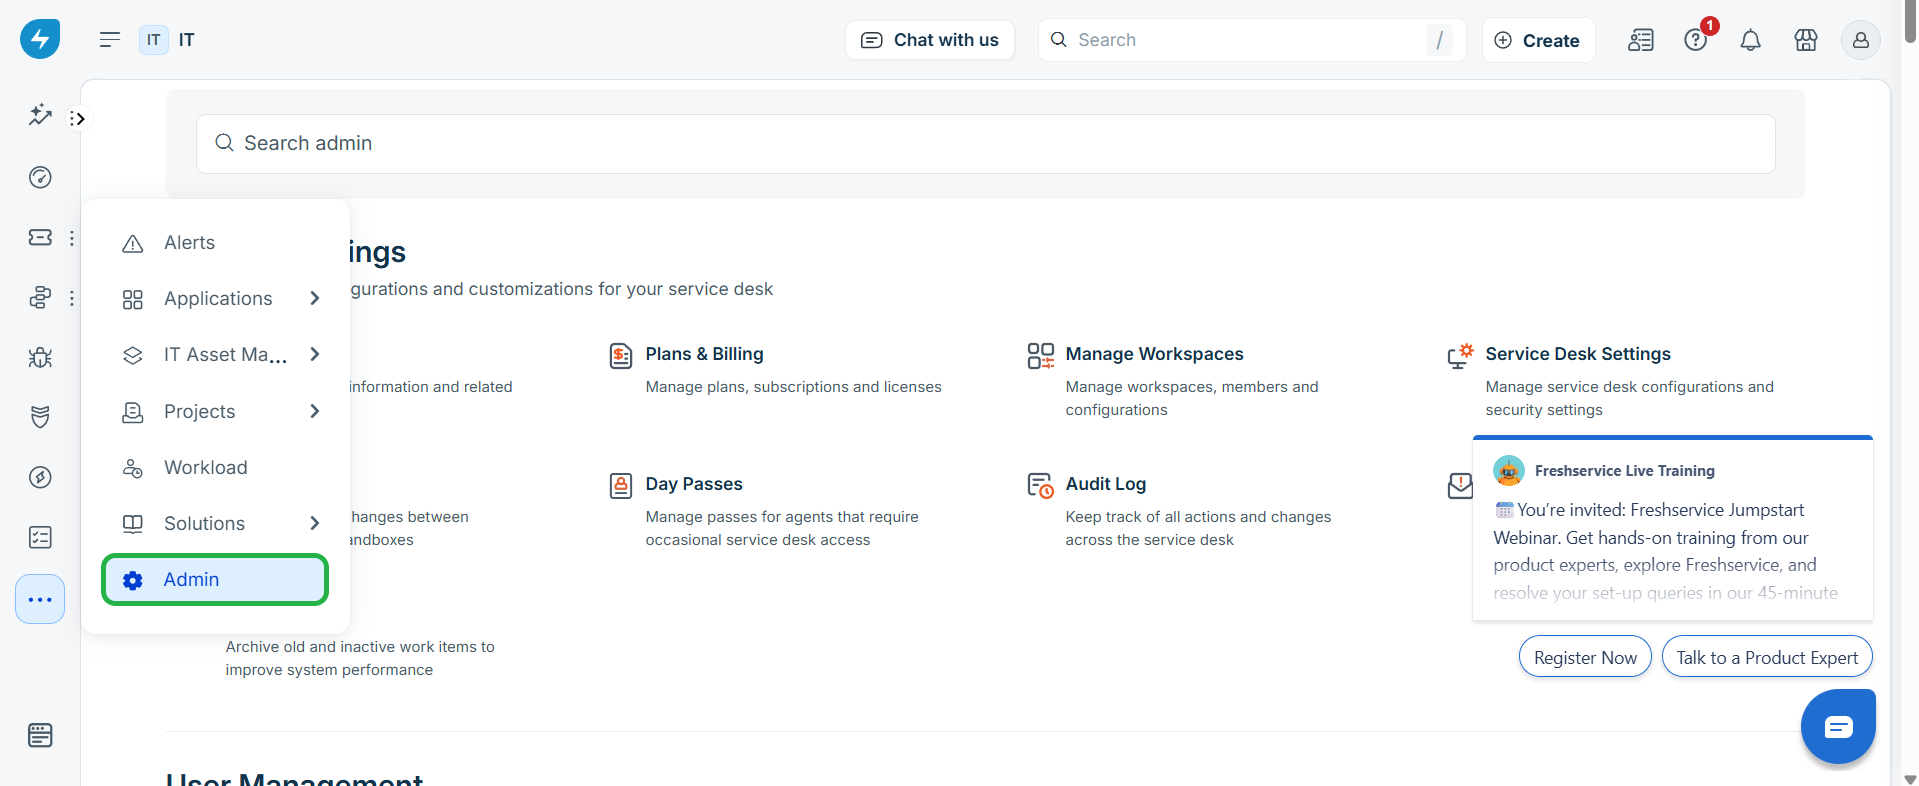Screen dimensions: 1919x786
Task: Open the Manage Workspaces link
Action: 1154,354
